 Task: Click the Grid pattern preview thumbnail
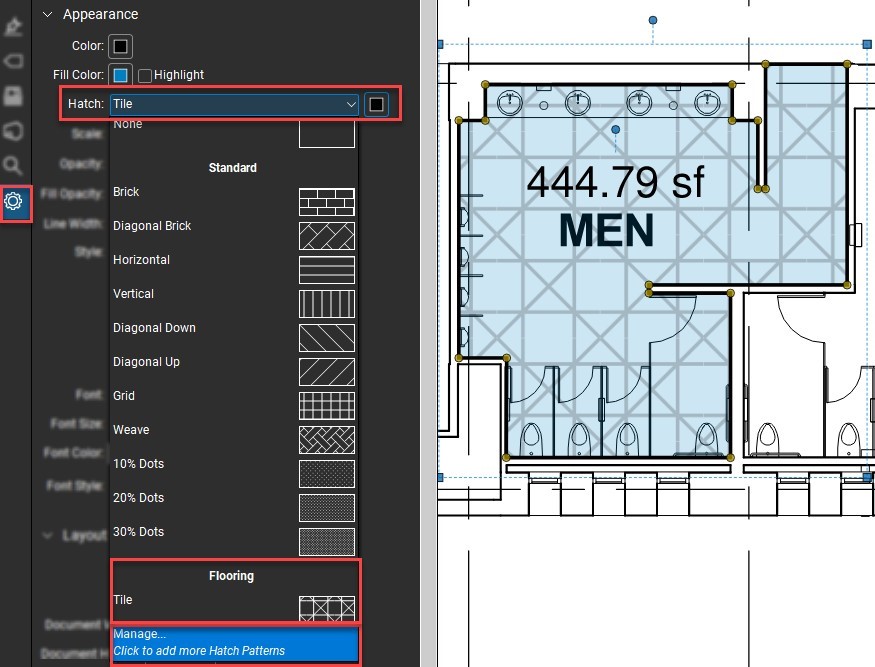pyautogui.click(x=327, y=406)
